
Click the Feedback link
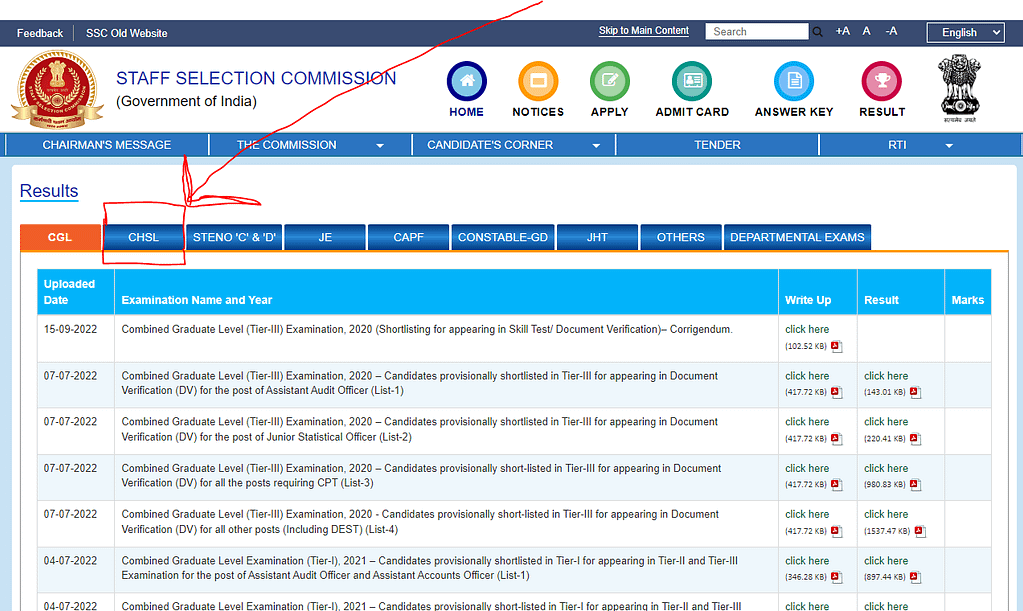pos(40,33)
